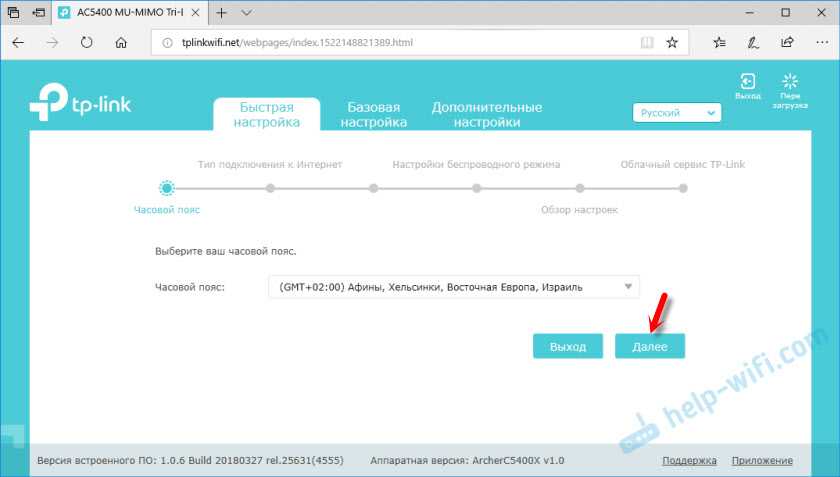Click the tp-link logo
This screenshot has height=477, width=840.
(x=80, y=103)
